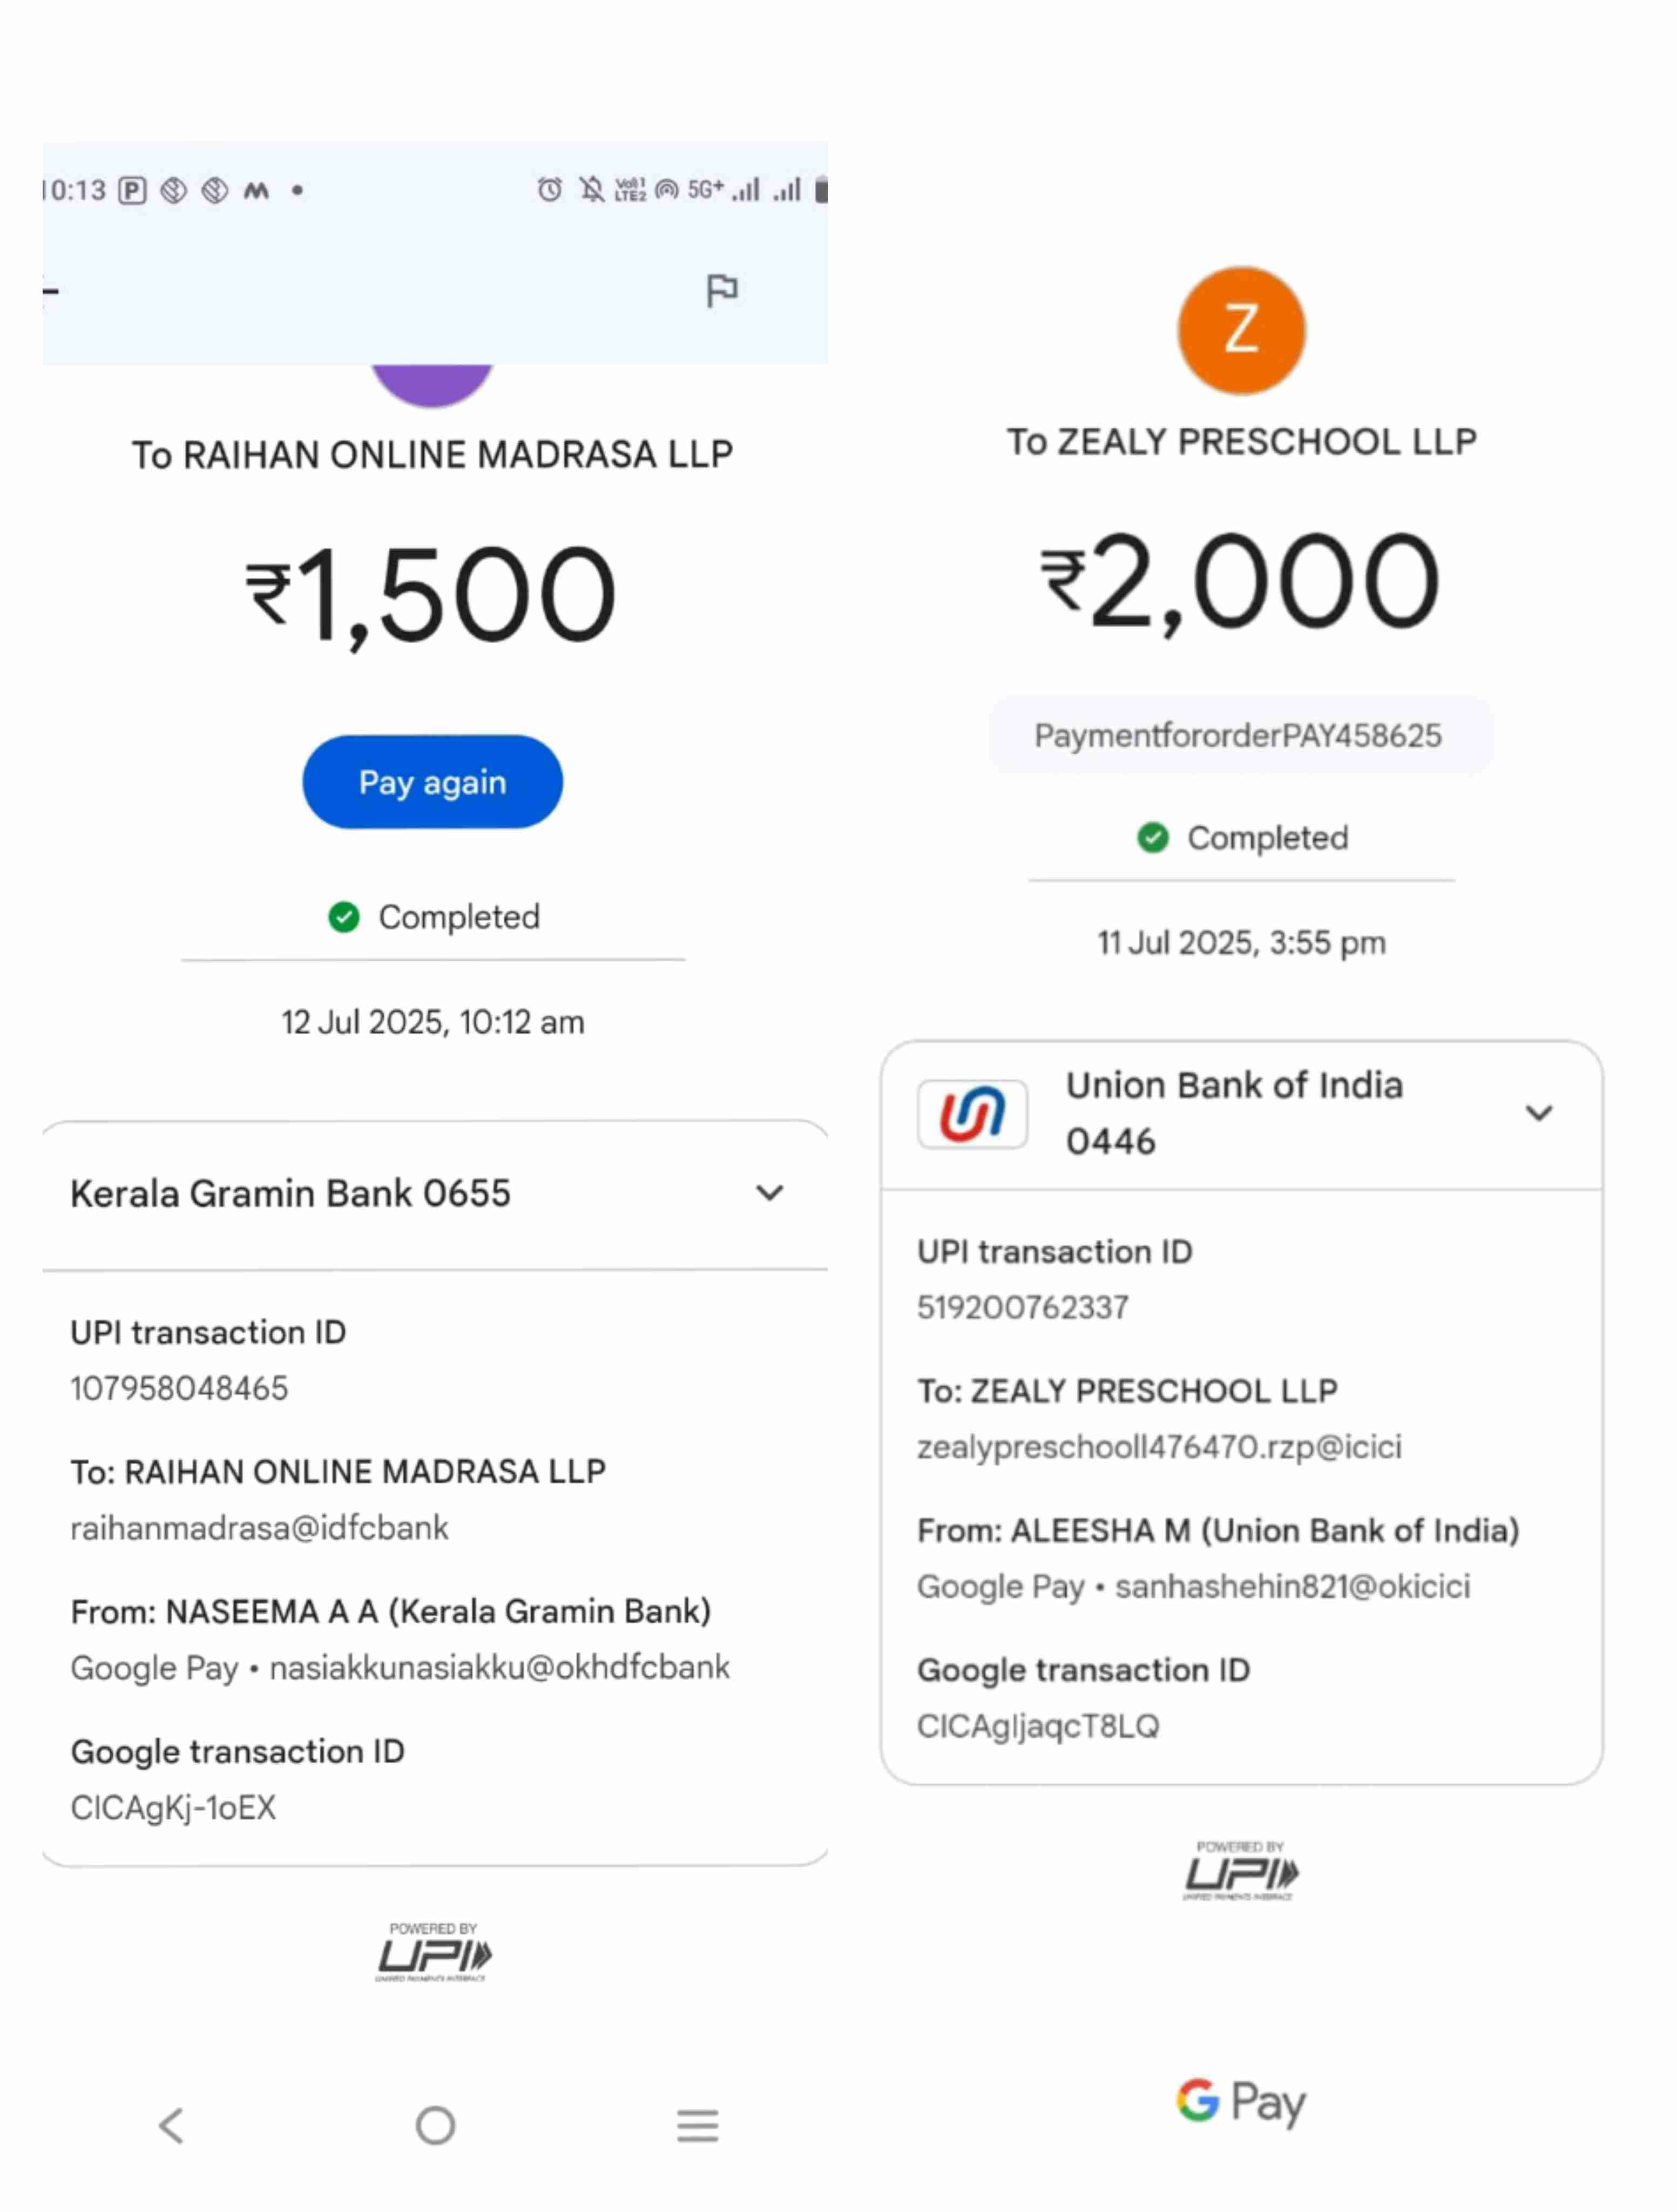Open the recent apps menu button
The width and height of the screenshot is (1677, 2212).
point(697,2124)
